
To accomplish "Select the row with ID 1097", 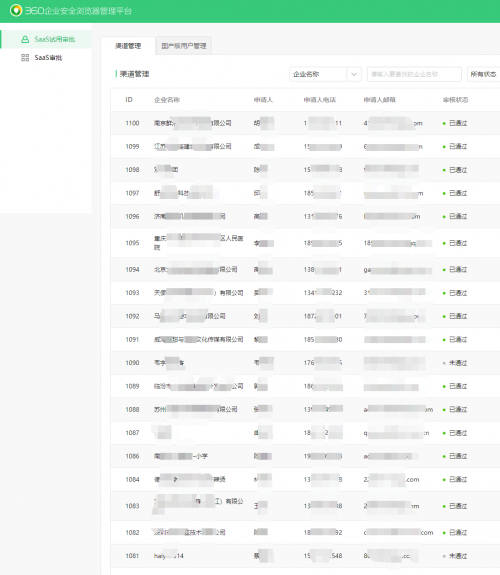I will [x=305, y=193].
